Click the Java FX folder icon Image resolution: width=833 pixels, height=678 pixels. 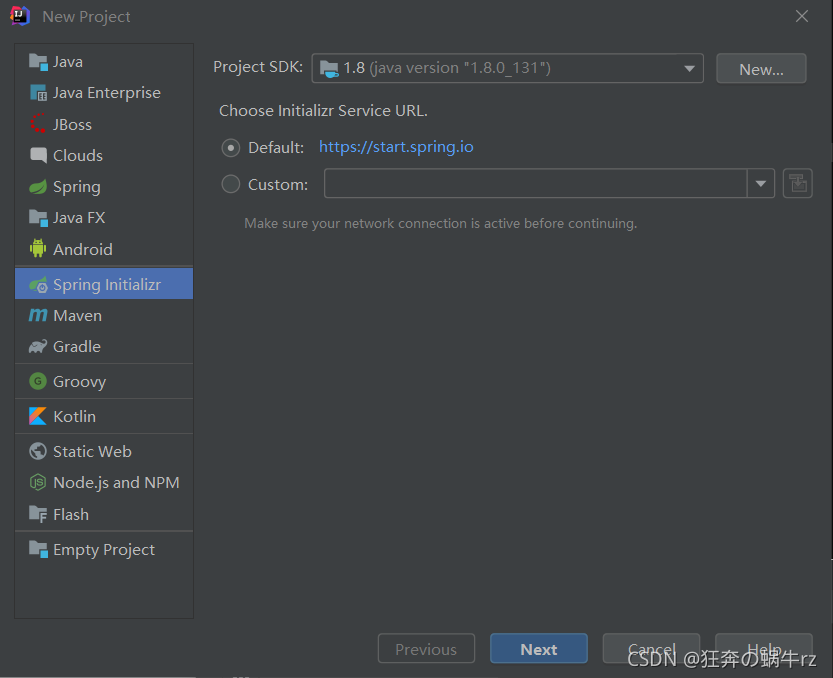coord(38,218)
